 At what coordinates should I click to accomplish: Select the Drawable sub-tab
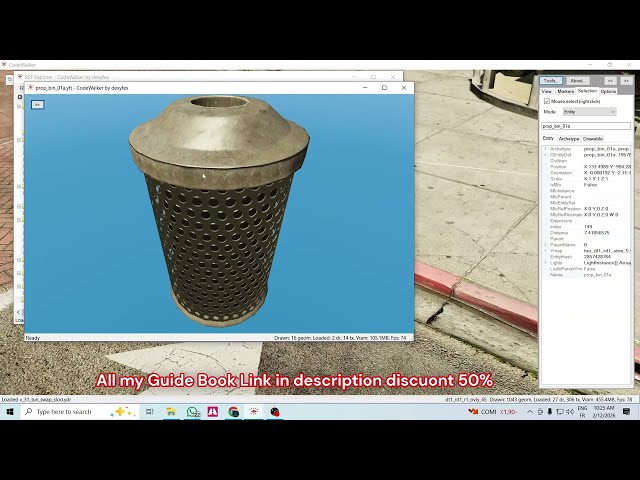593,139
